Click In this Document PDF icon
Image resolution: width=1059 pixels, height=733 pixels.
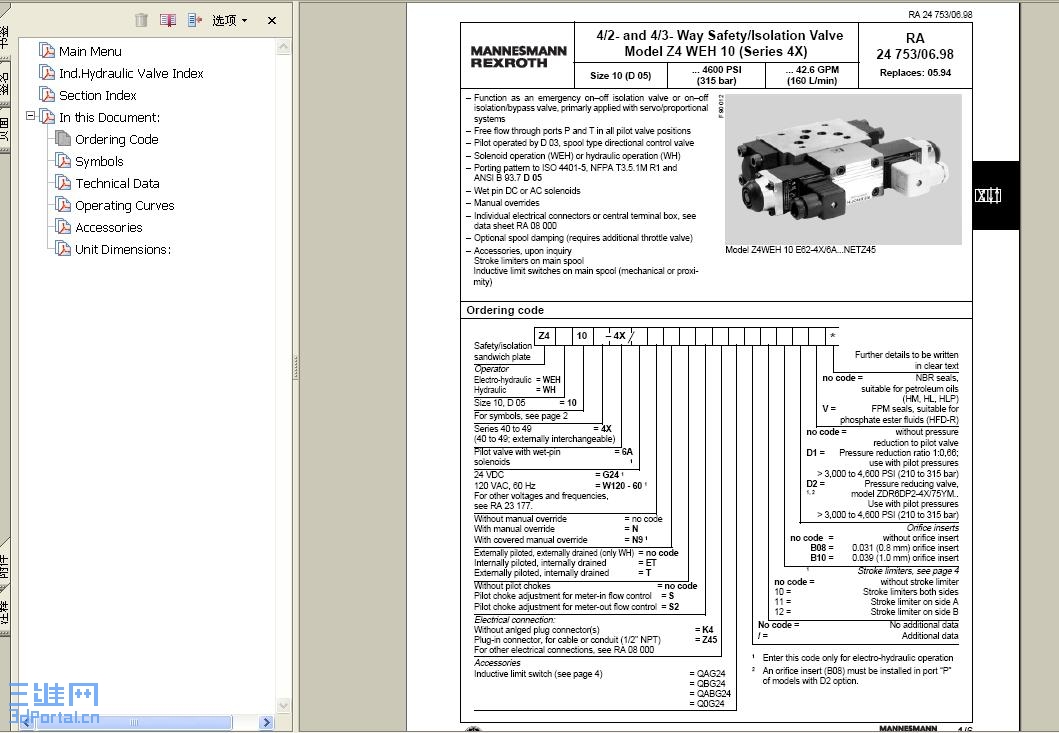click(47, 117)
